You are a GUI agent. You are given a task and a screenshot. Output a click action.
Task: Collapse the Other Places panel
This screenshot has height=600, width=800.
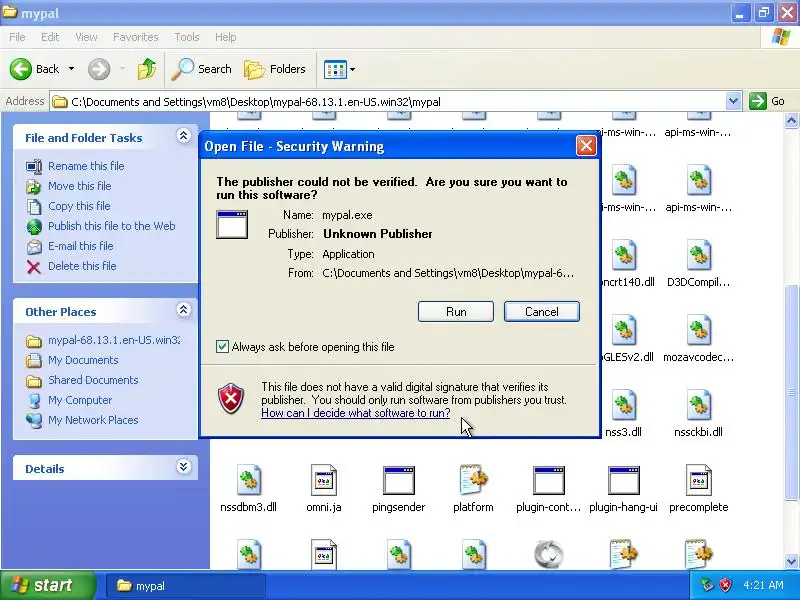click(184, 310)
